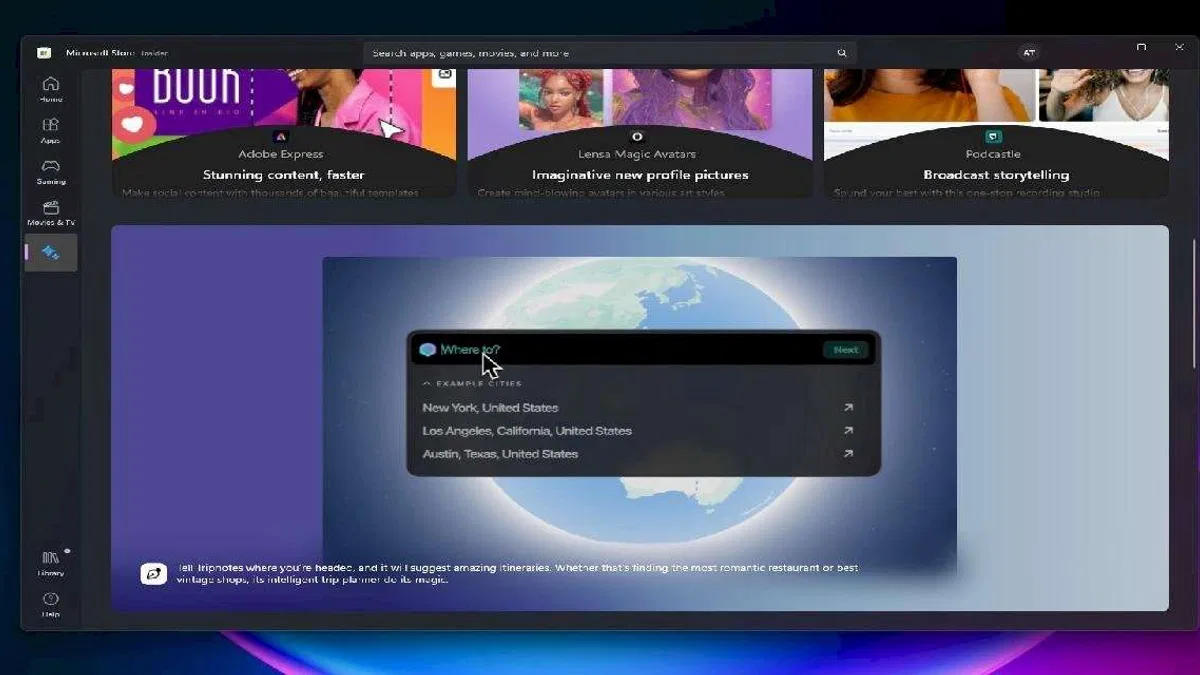Select Los Angeles, California, United States
Viewport: 1200px width, 675px height.
(x=527, y=431)
